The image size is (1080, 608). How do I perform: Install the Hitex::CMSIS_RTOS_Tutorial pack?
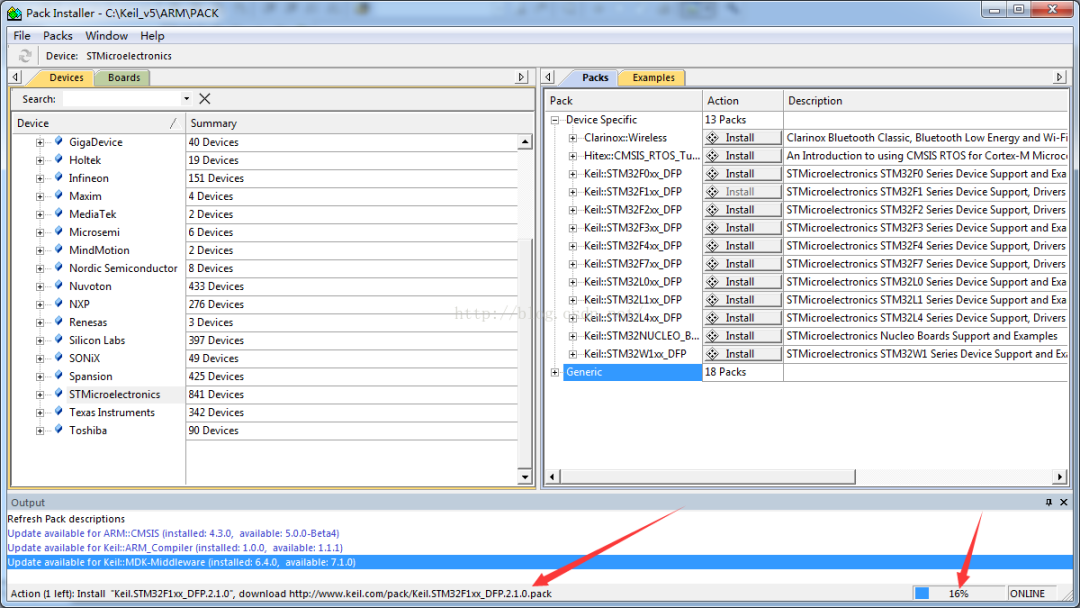coord(742,156)
